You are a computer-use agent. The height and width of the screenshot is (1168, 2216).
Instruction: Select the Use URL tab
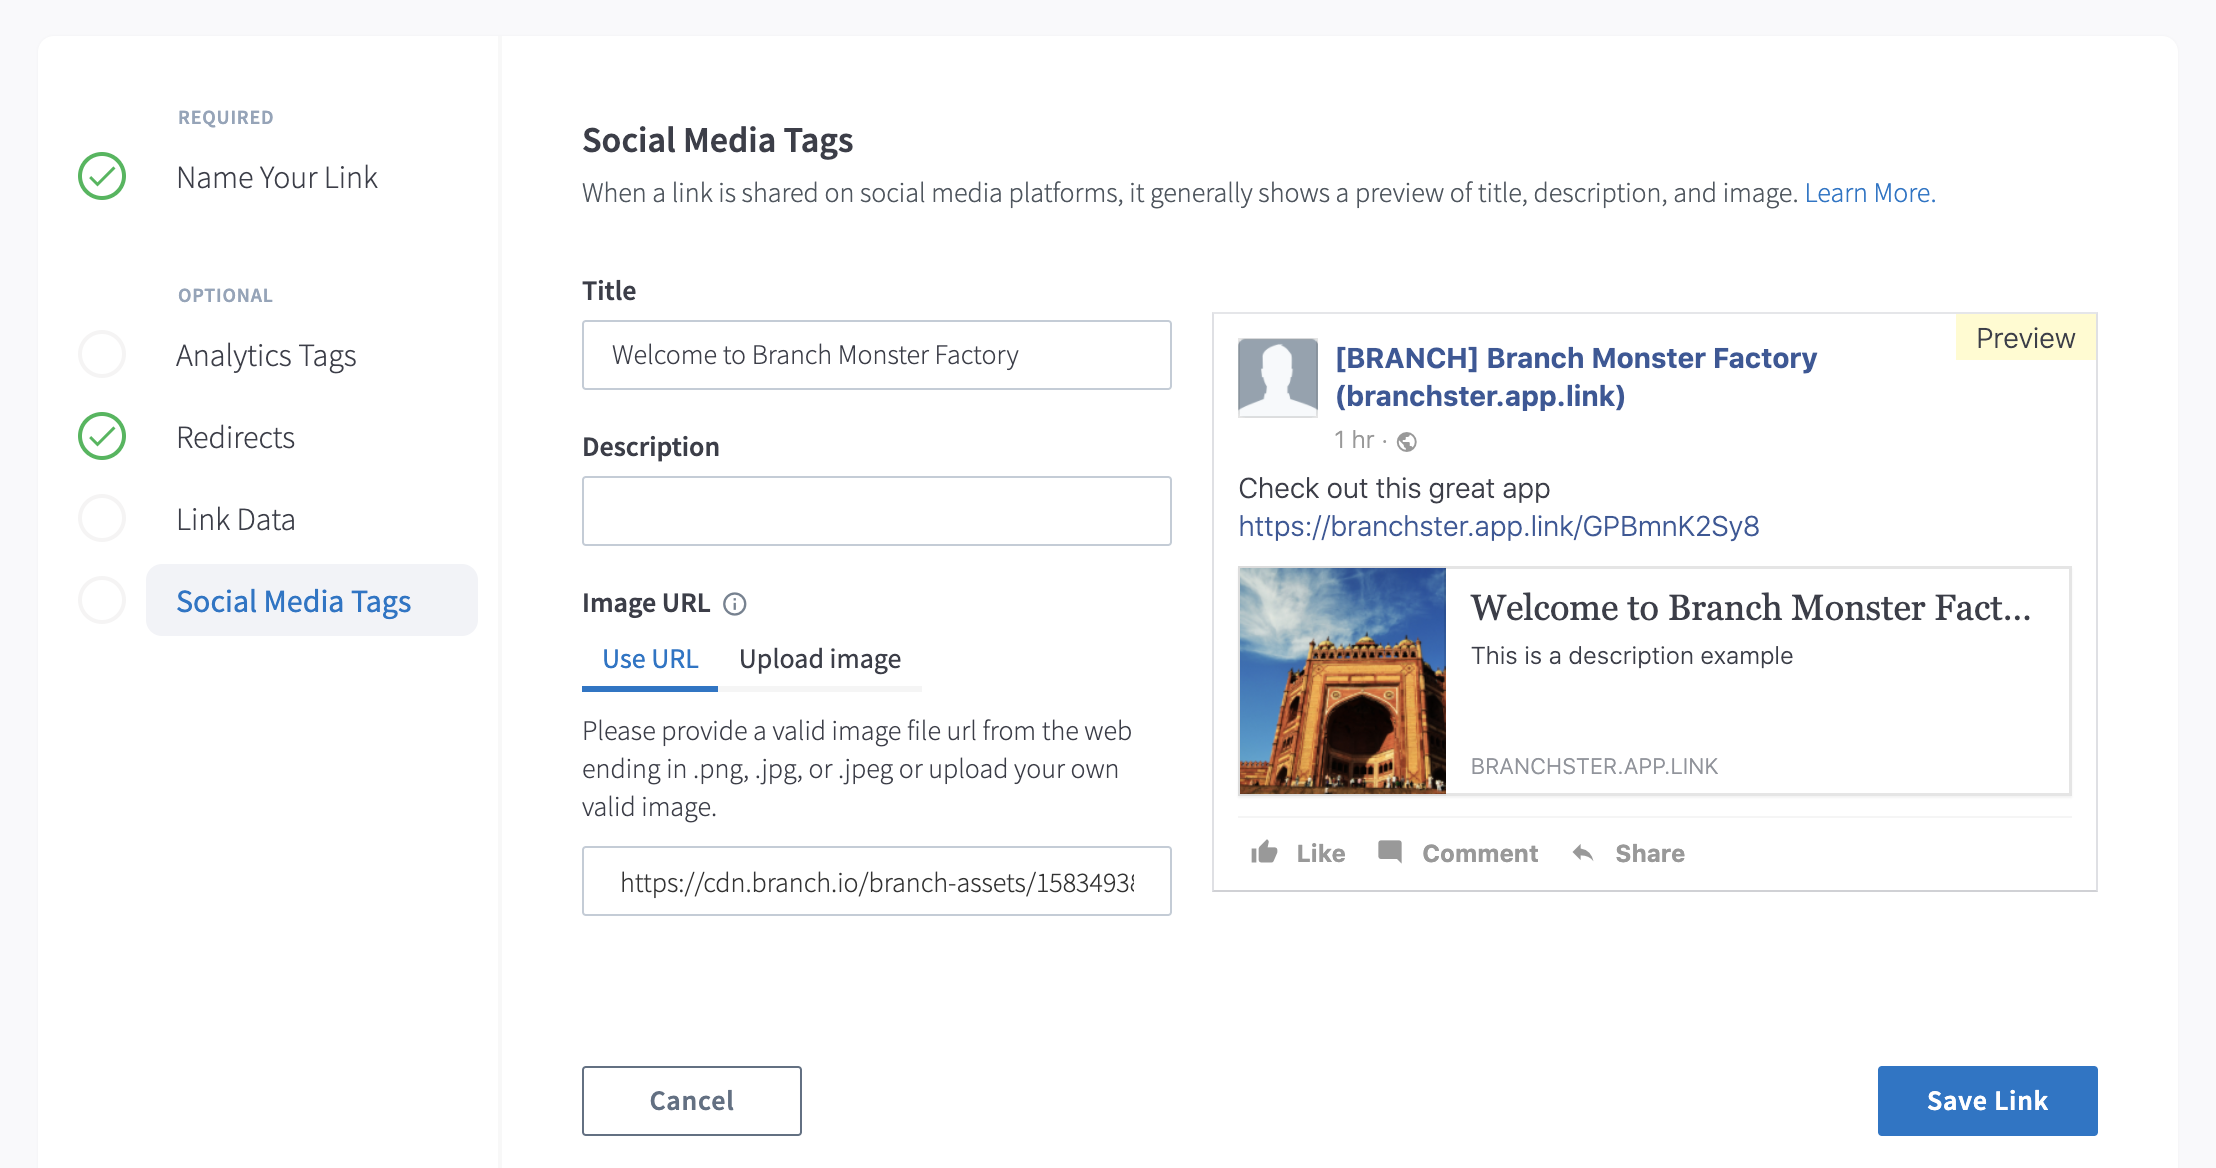(650, 659)
